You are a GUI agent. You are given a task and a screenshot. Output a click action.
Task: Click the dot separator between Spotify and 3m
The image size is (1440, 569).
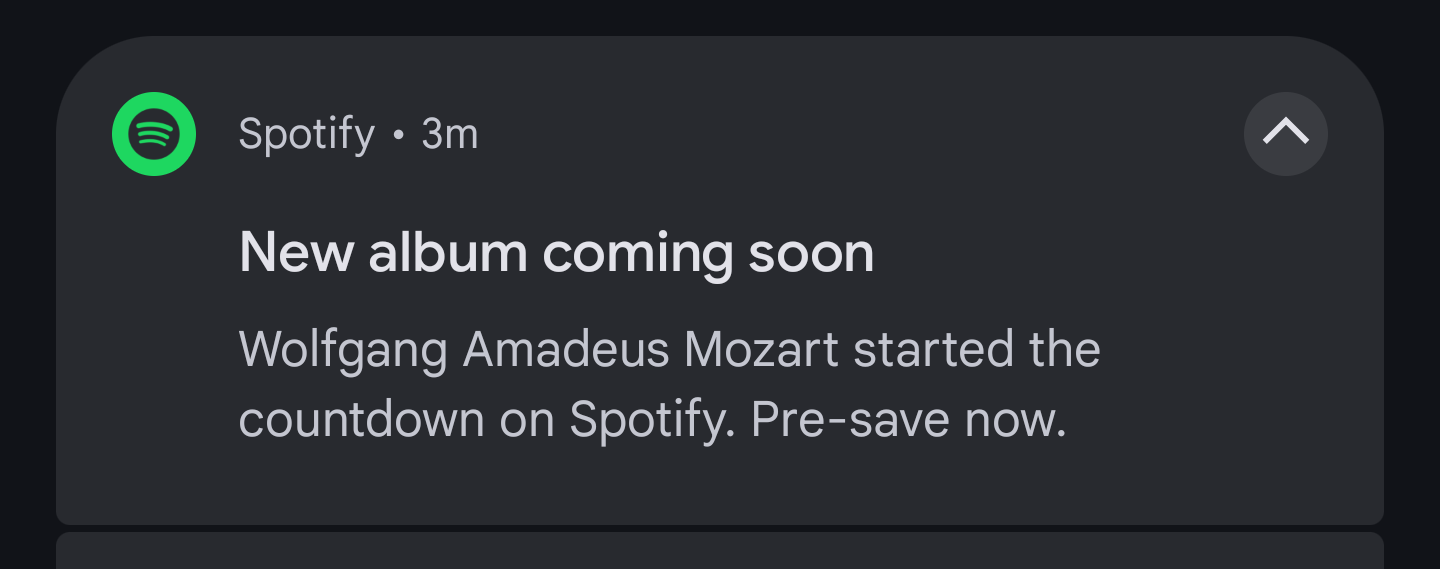(x=398, y=135)
